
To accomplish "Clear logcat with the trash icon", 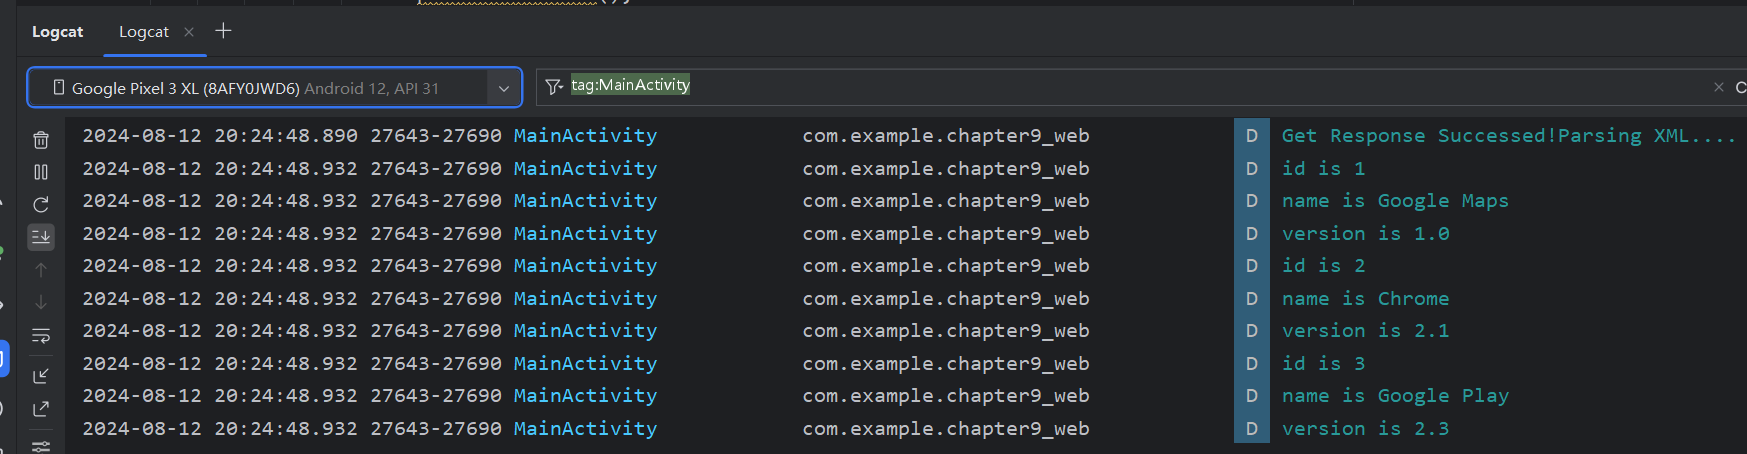I will [x=41, y=140].
